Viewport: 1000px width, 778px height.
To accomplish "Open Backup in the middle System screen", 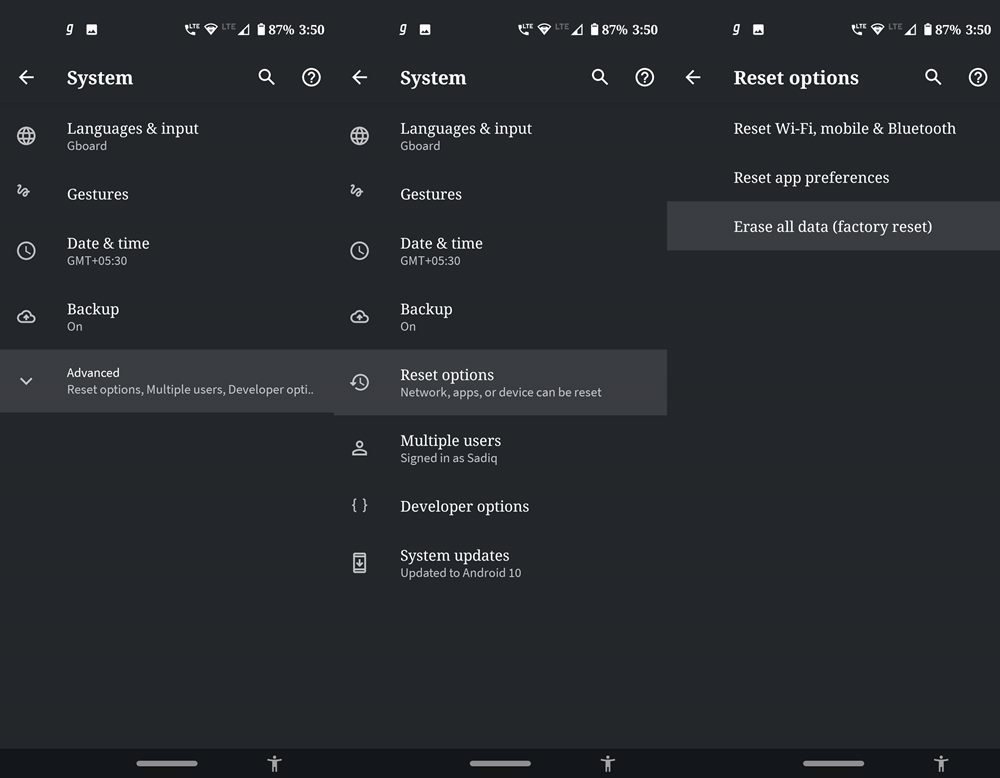I will (501, 316).
